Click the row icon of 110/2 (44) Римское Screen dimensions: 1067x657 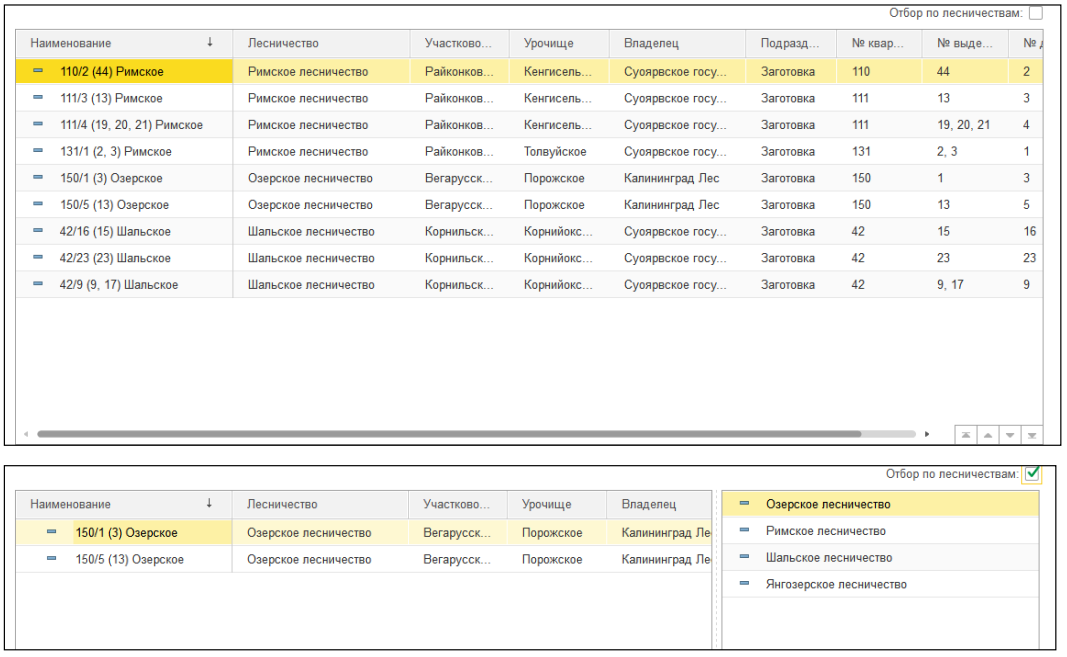coord(38,71)
